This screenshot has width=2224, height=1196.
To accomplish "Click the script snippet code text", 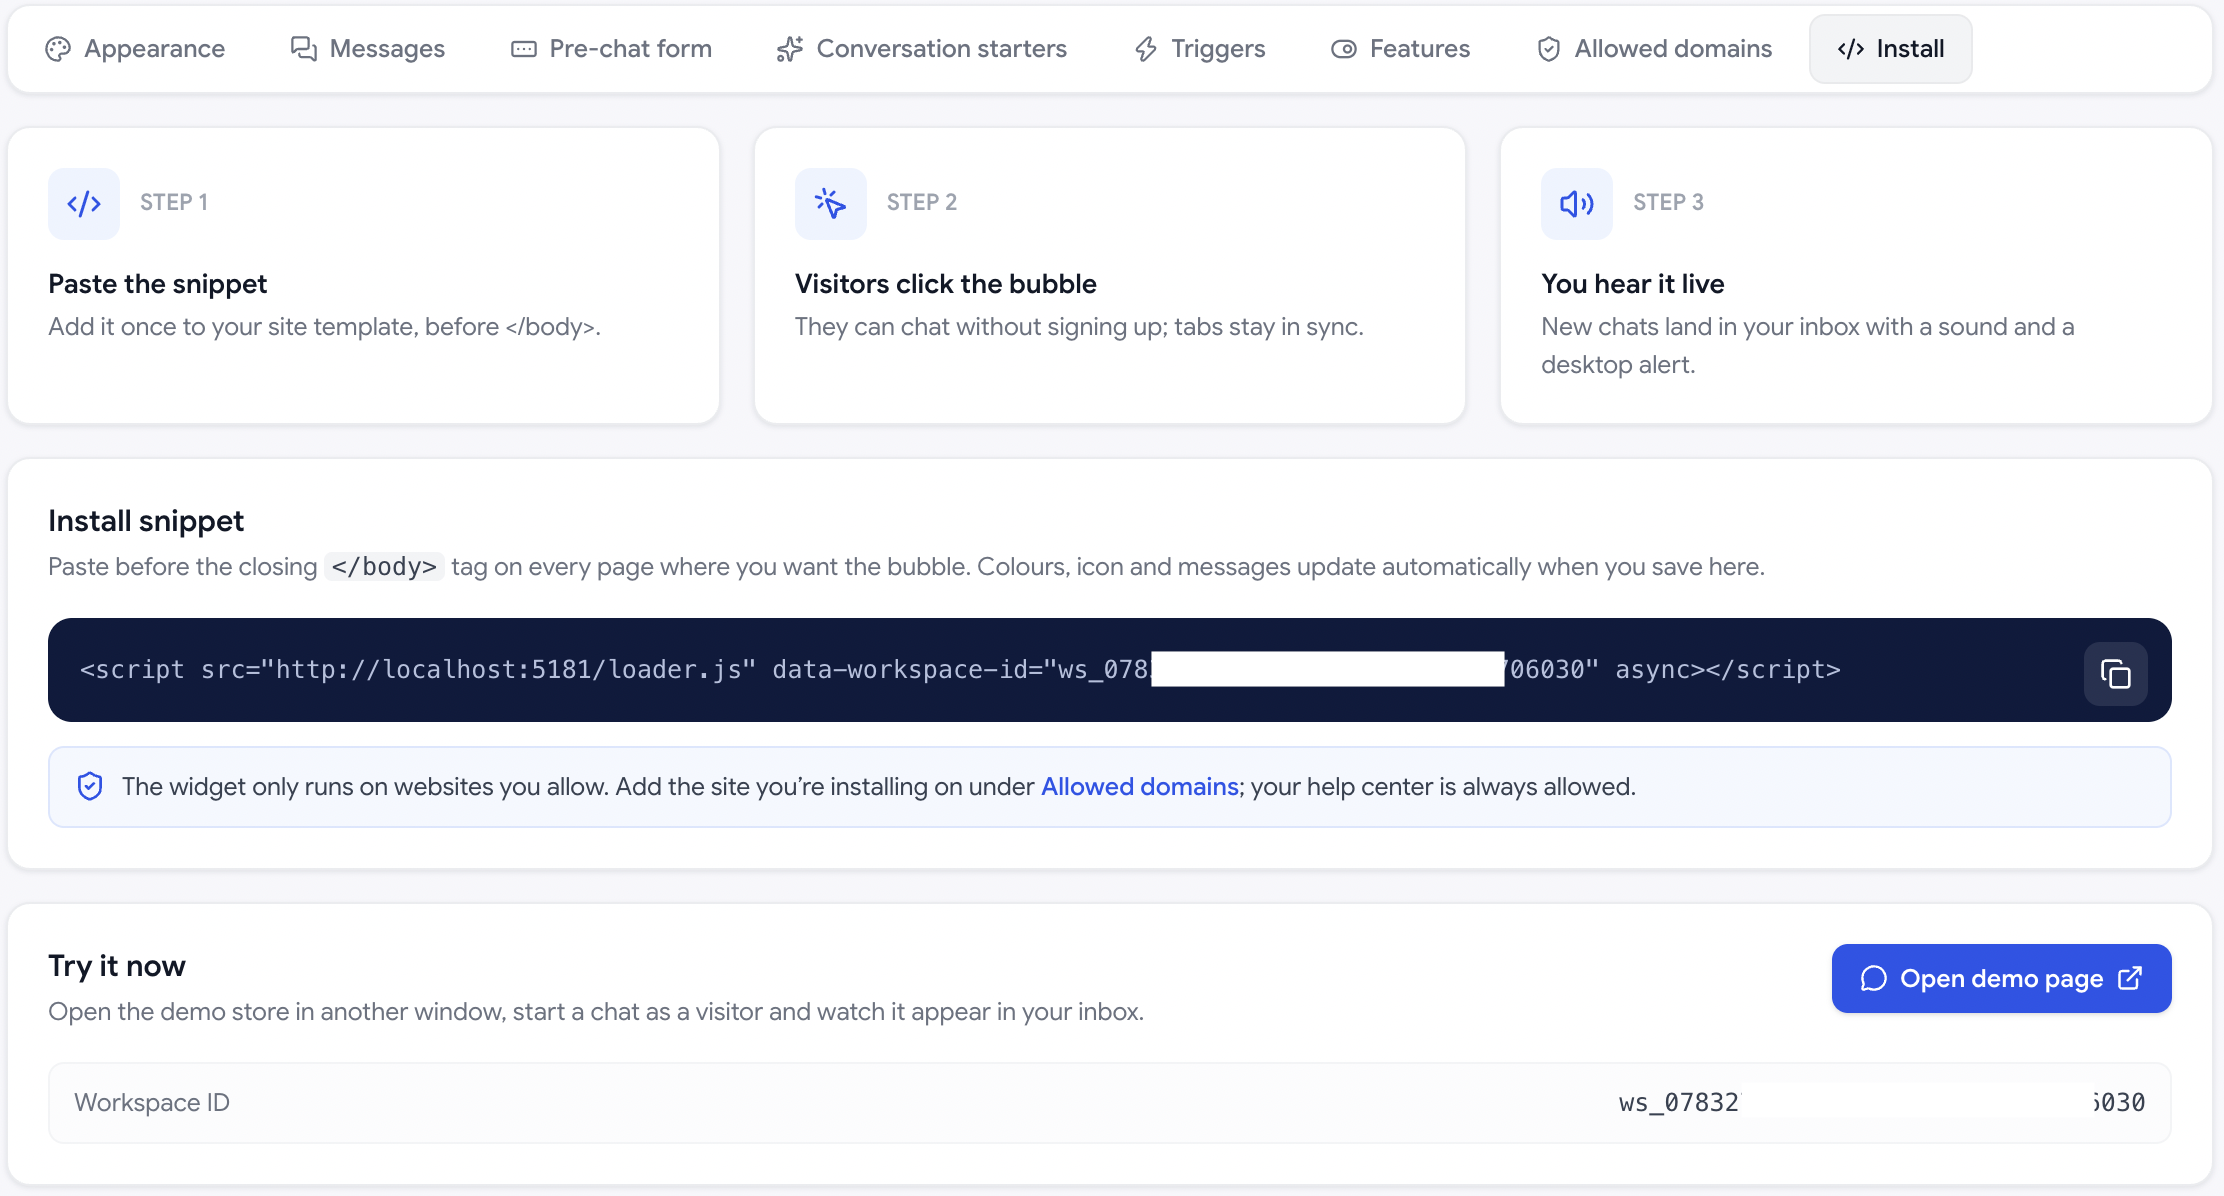I will (x=960, y=669).
